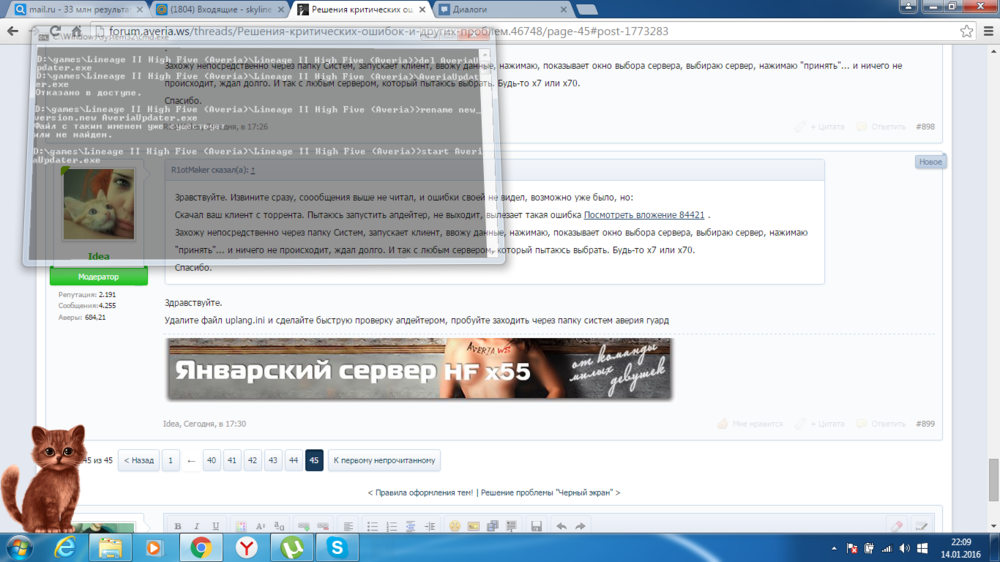
Task: Go to page 44 of the thread
Action: coord(293,460)
